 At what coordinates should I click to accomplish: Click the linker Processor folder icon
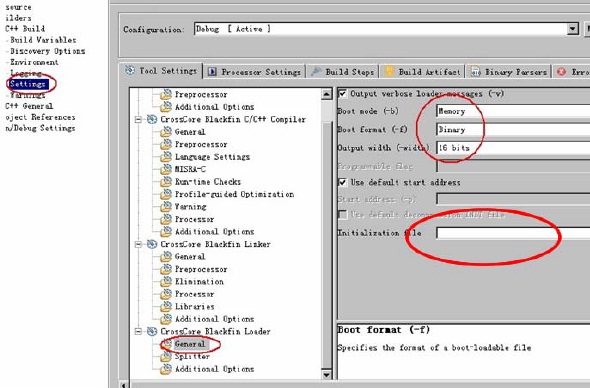pos(166,294)
